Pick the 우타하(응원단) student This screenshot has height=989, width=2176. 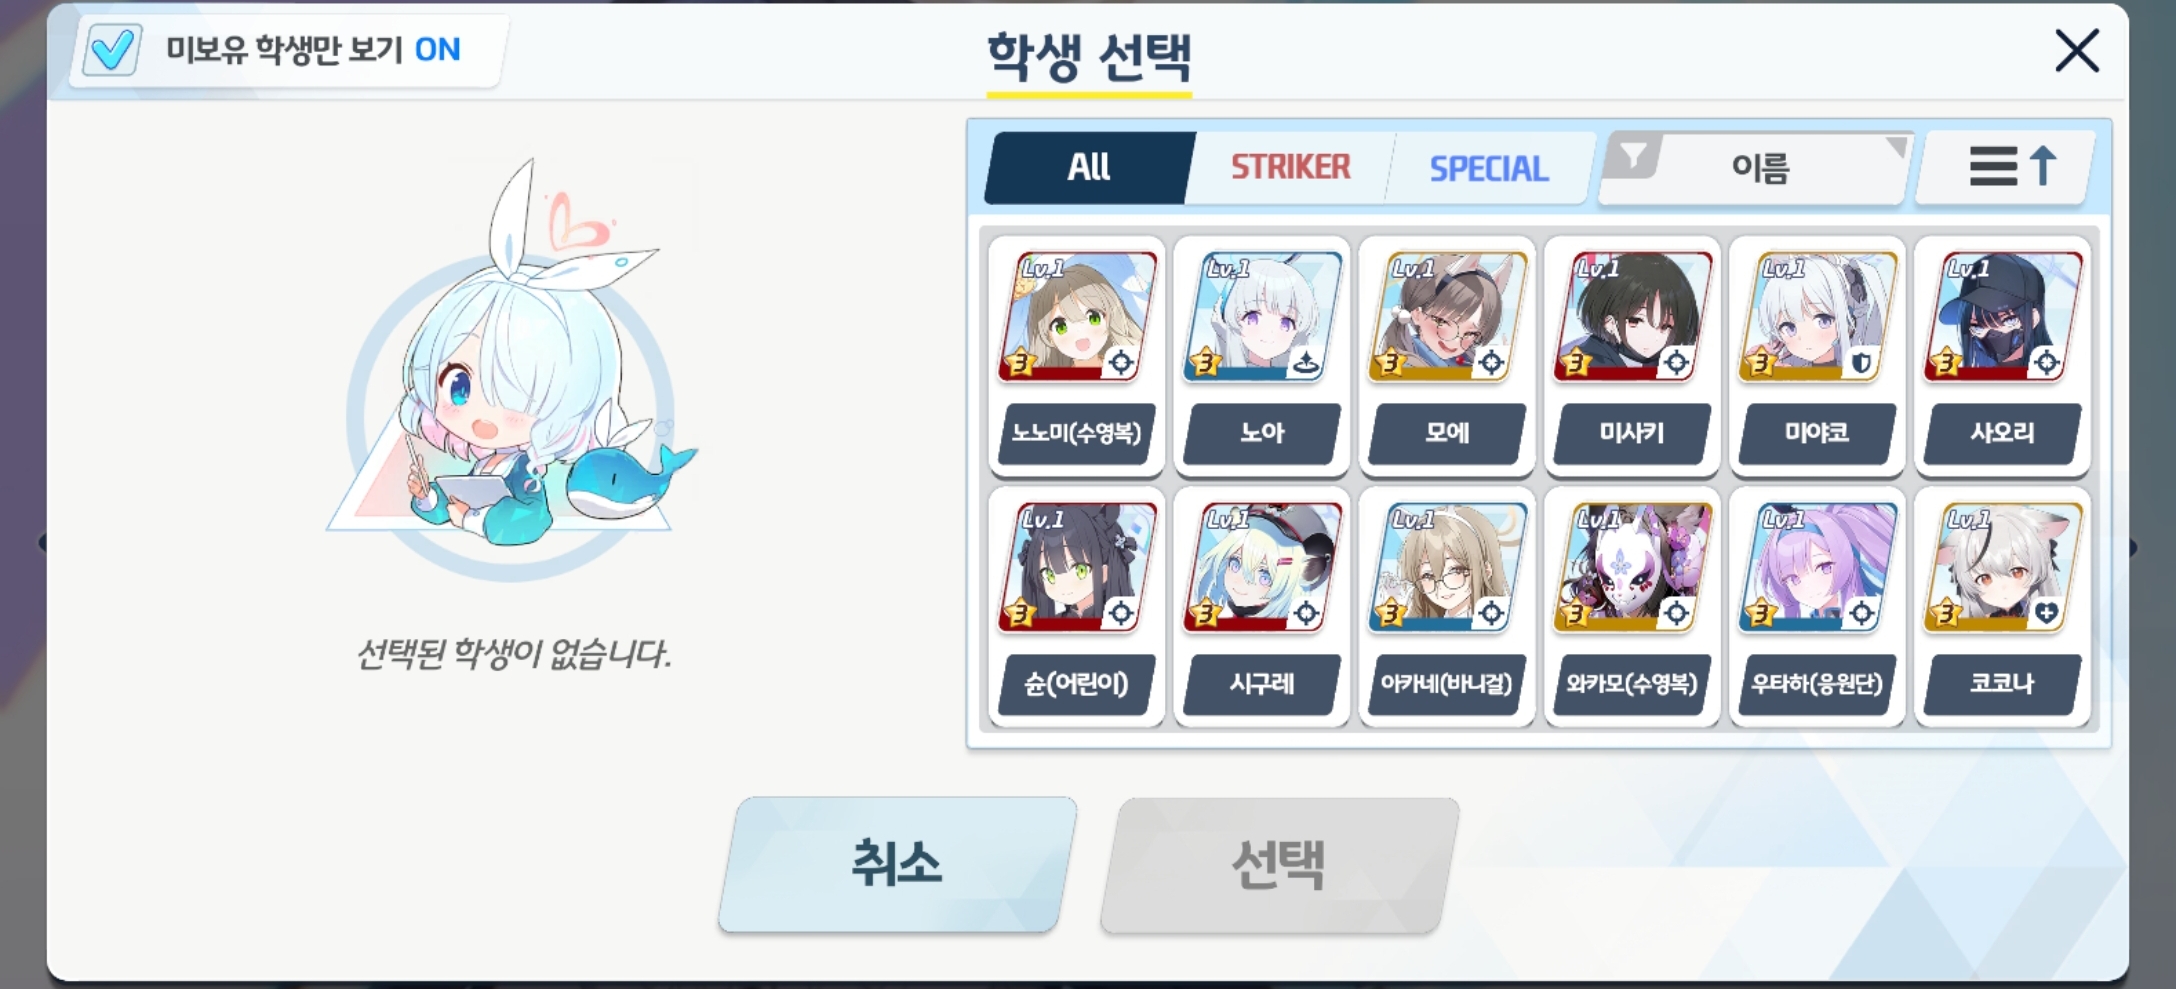1818,606
